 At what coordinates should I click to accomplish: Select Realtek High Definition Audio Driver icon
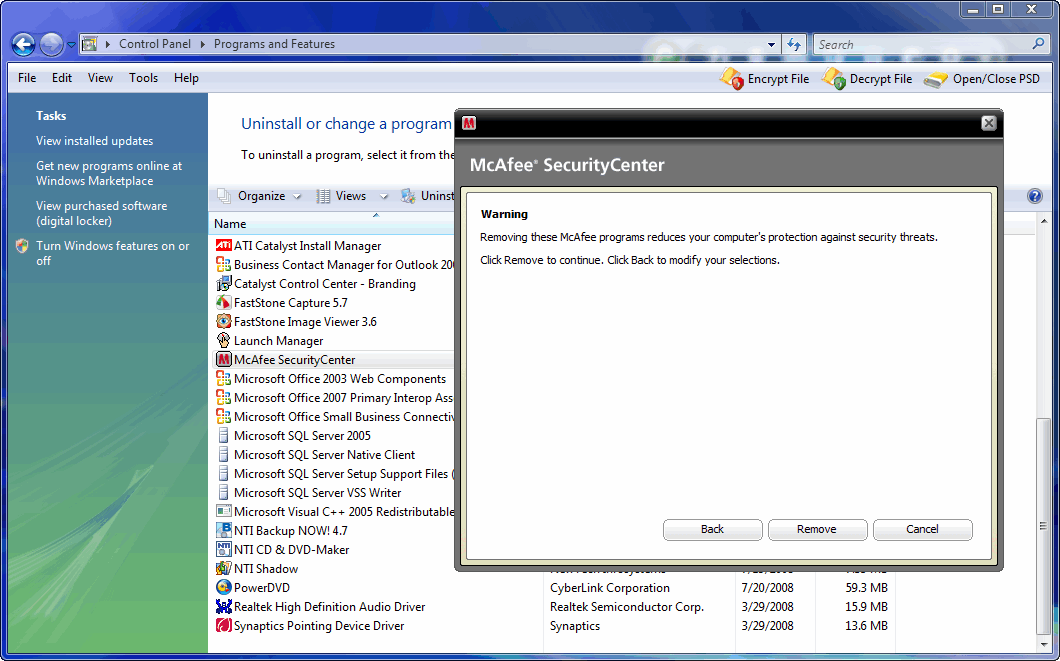tap(224, 606)
